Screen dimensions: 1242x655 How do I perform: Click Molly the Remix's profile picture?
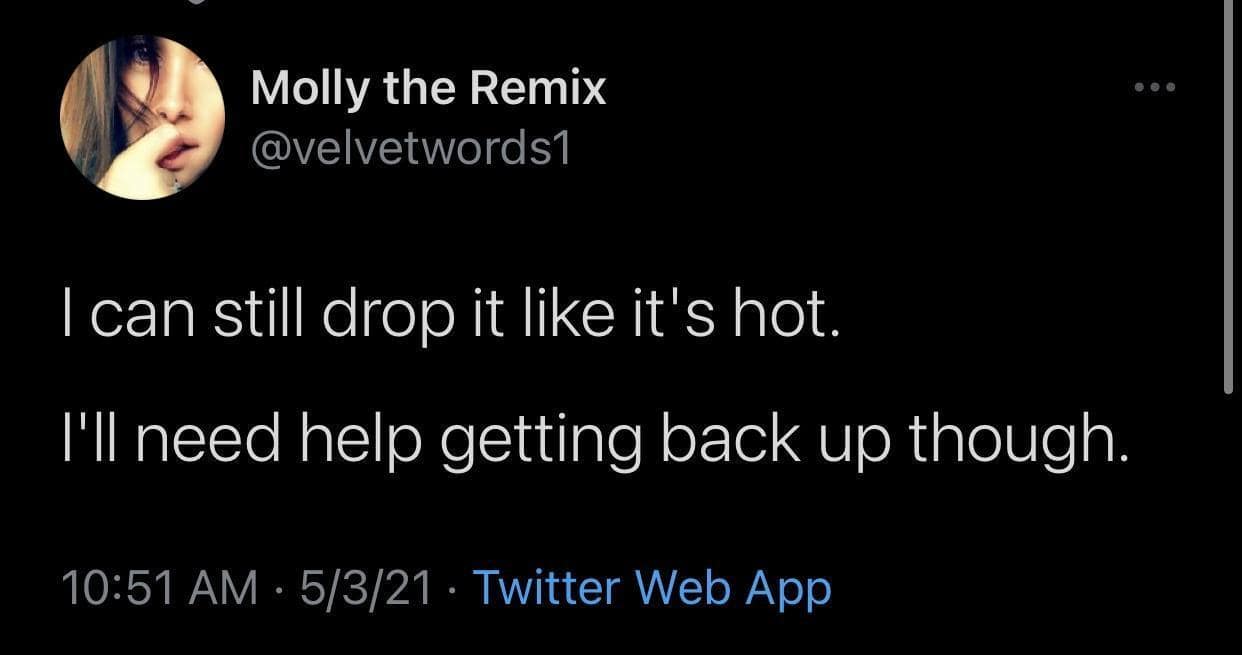[142, 117]
